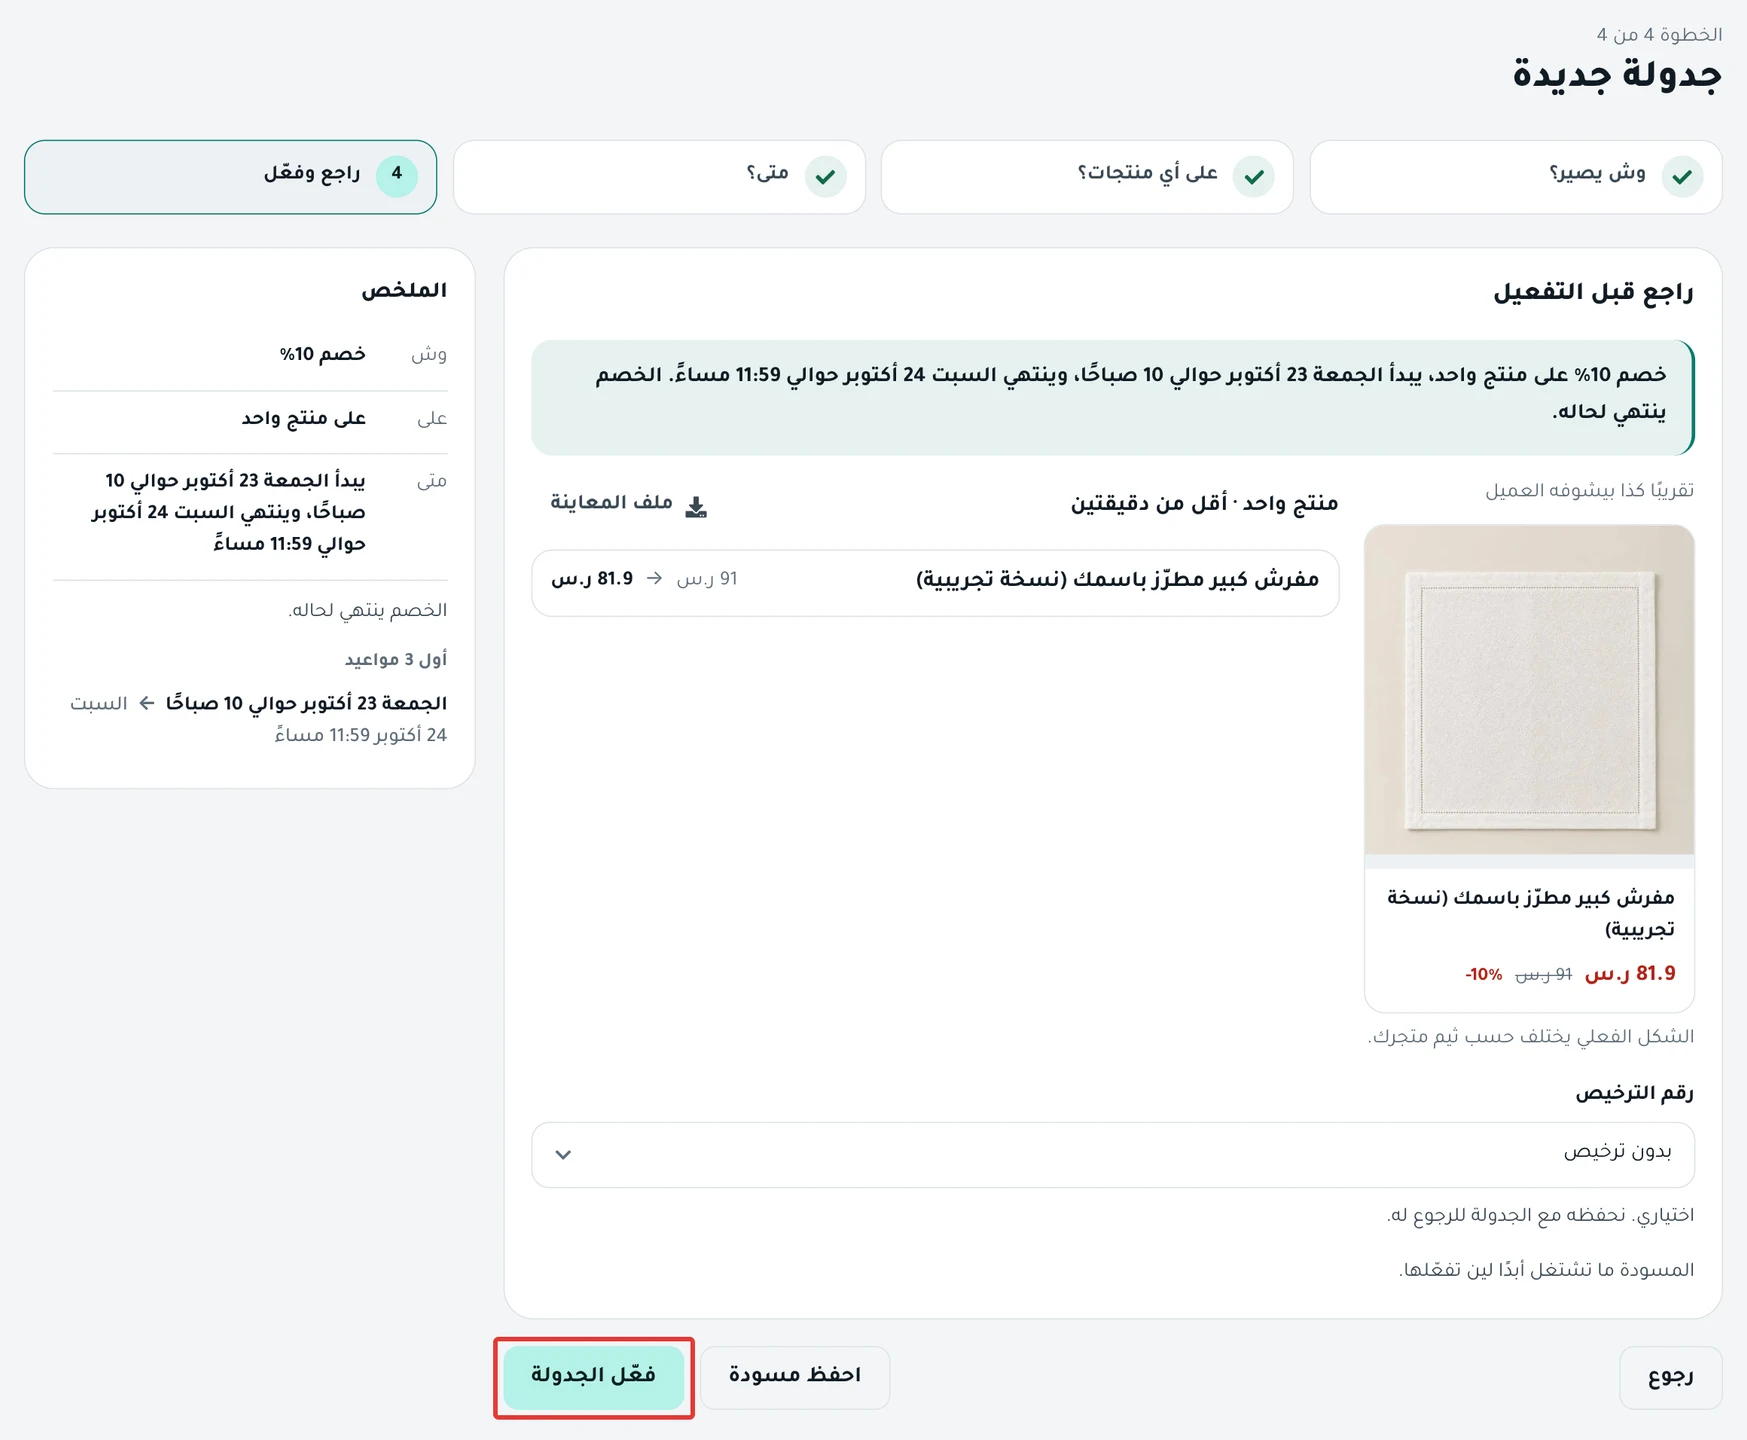Select the راجع وفعّل step tab
The width and height of the screenshot is (1747, 1440).
coord(231,177)
